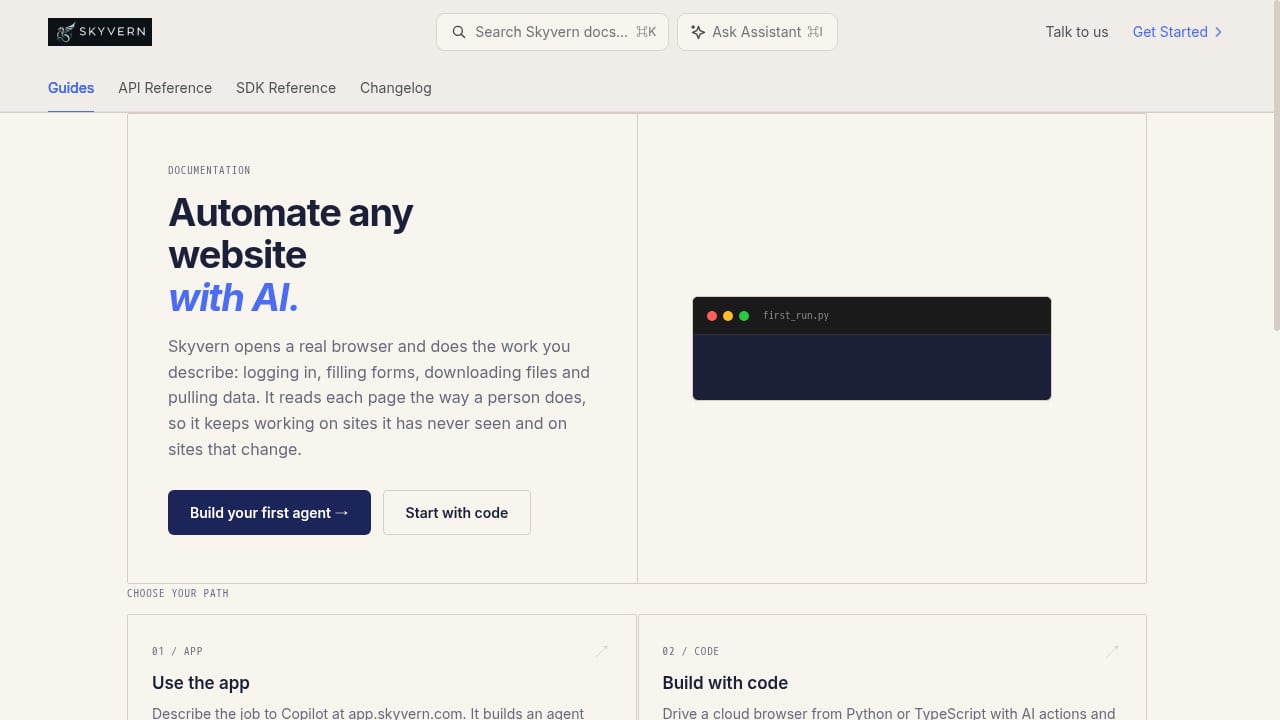Click the Skyvern logo
Image resolution: width=1280 pixels, height=720 pixels.
(x=100, y=32)
